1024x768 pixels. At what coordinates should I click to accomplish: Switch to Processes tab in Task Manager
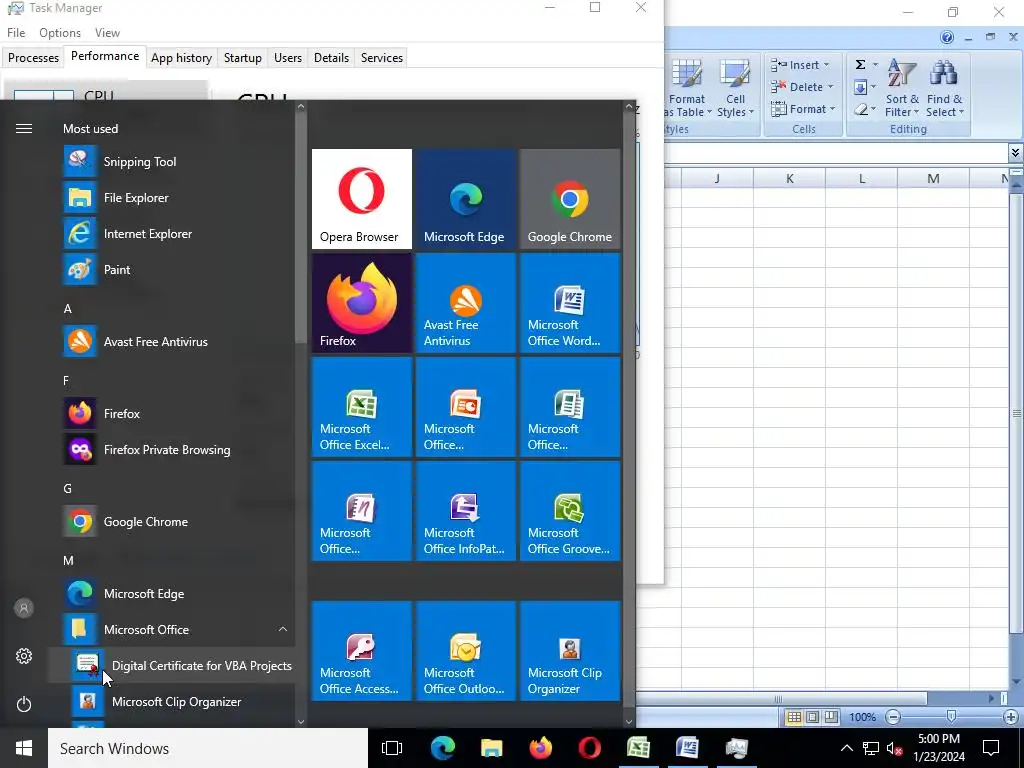pyautogui.click(x=33, y=57)
